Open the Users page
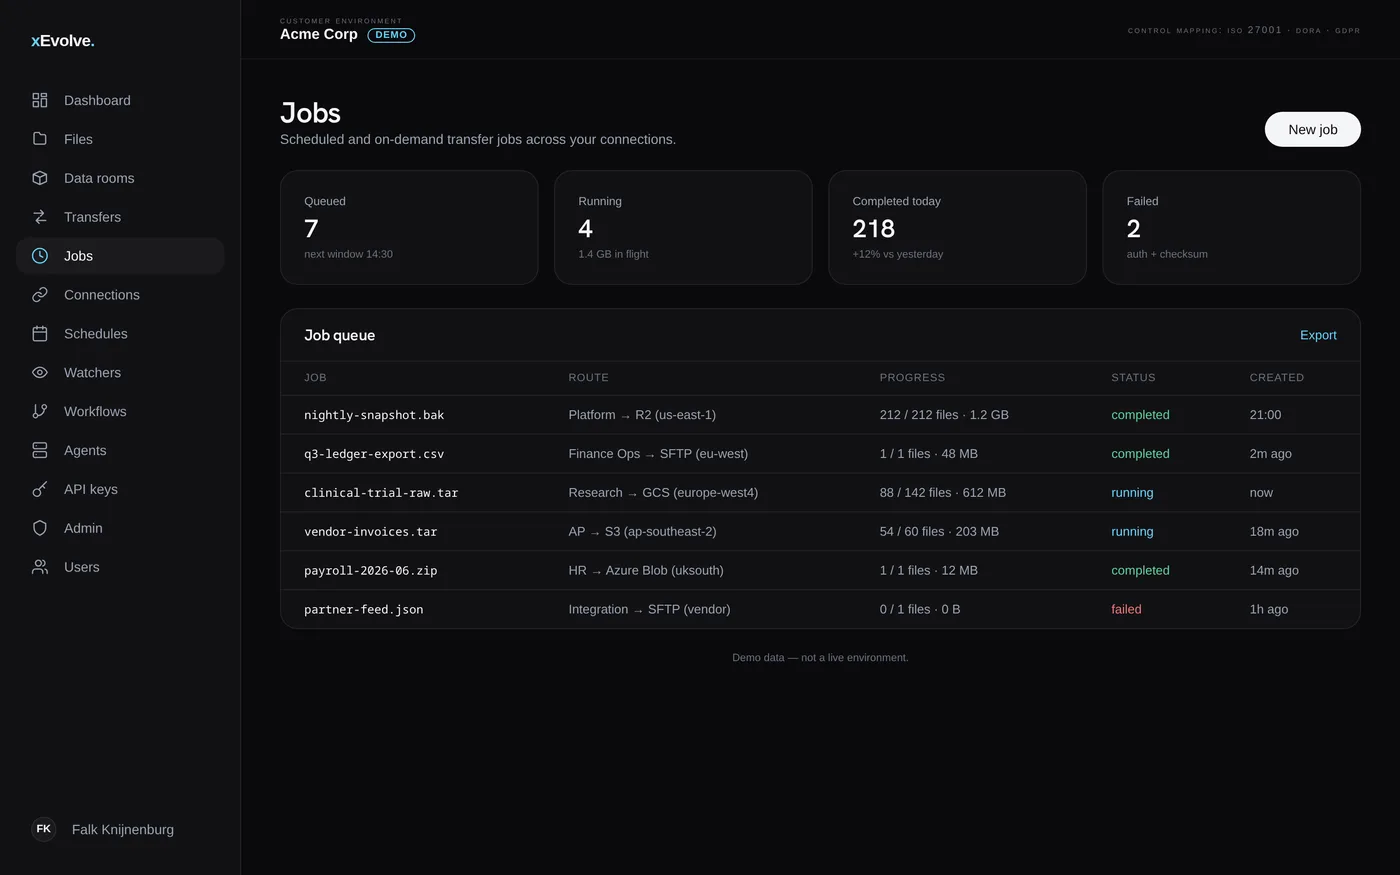This screenshot has width=1400, height=875. pos(120,567)
